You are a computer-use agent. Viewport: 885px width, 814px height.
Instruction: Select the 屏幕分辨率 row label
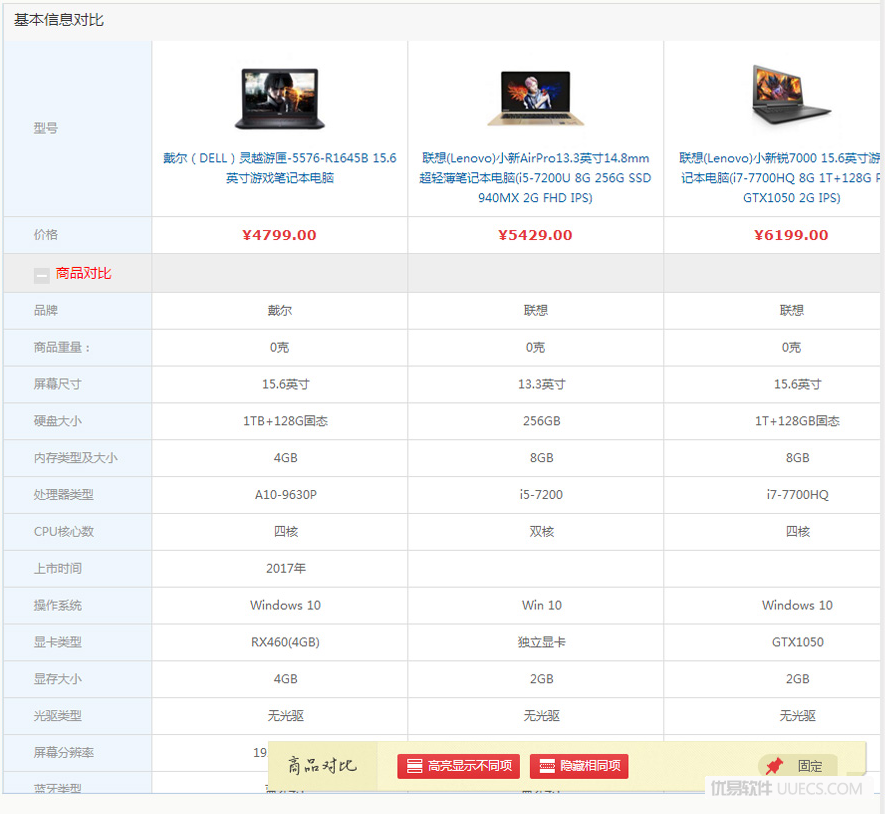(x=64, y=753)
